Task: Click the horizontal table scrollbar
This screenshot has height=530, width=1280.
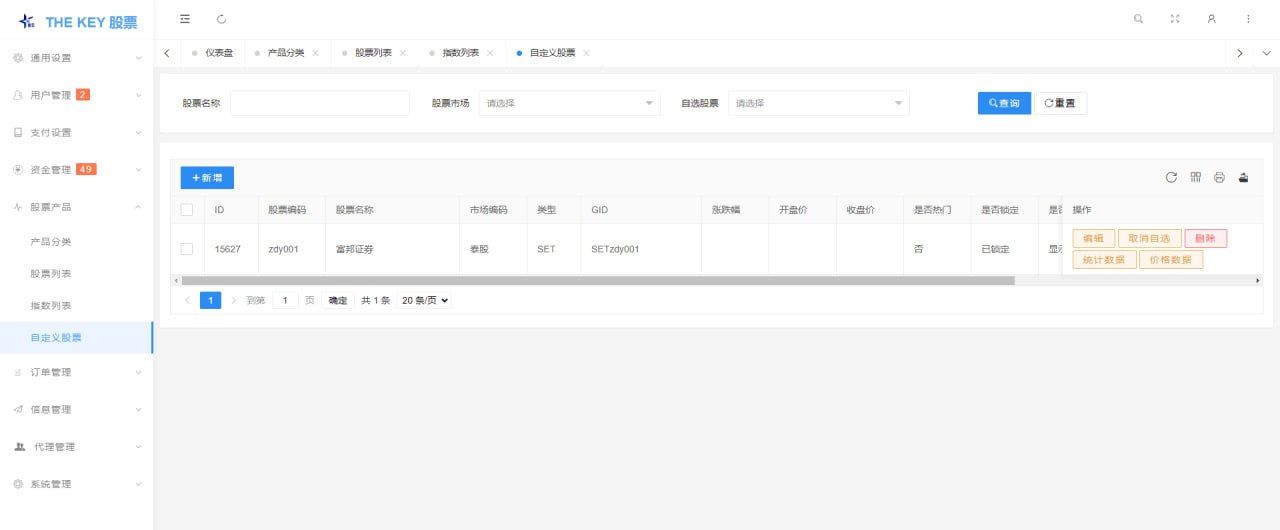Action: pyautogui.click(x=598, y=281)
